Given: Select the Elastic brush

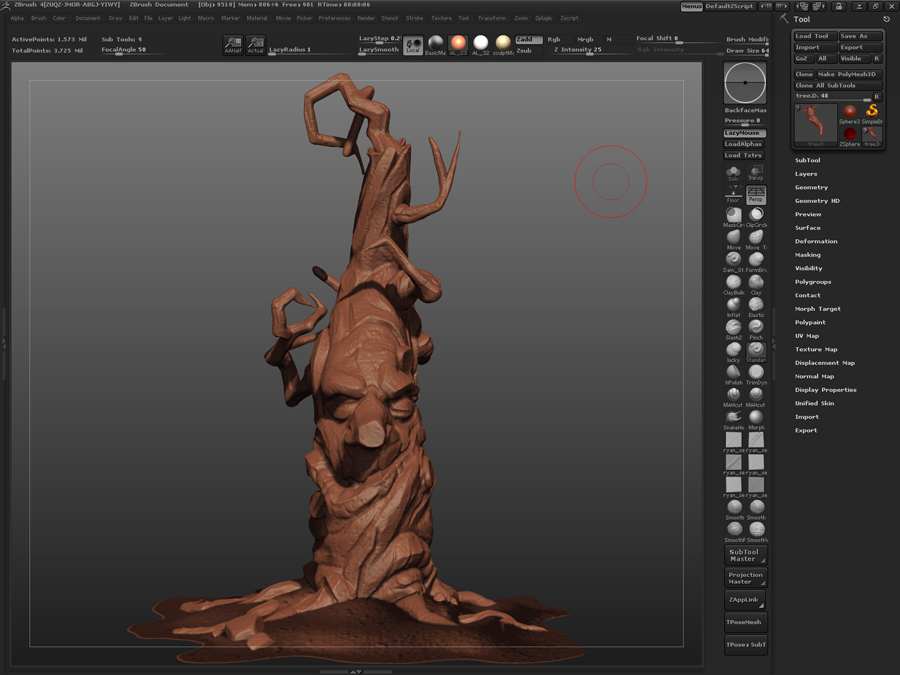Looking at the screenshot, I should pyautogui.click(x=756, y=307).
